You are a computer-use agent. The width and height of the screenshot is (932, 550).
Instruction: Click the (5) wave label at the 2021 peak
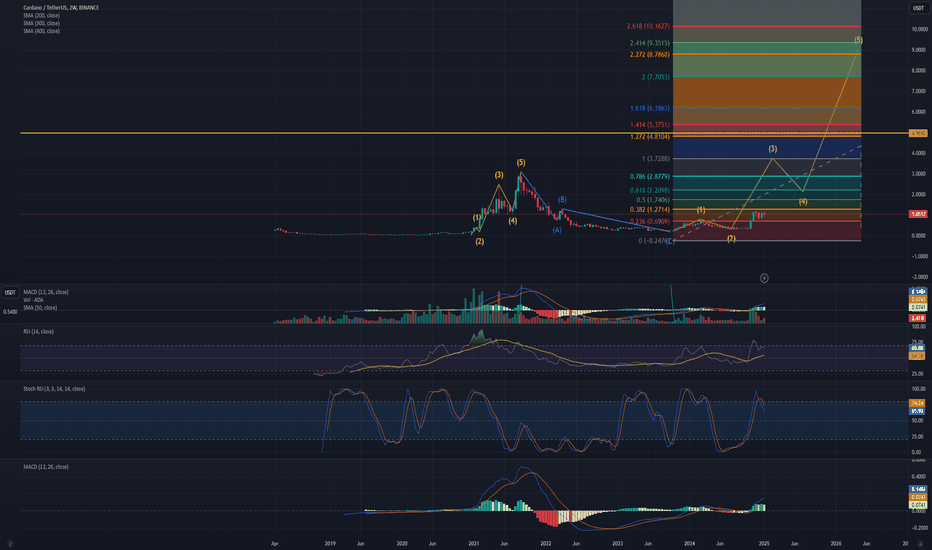click(521, 162)
